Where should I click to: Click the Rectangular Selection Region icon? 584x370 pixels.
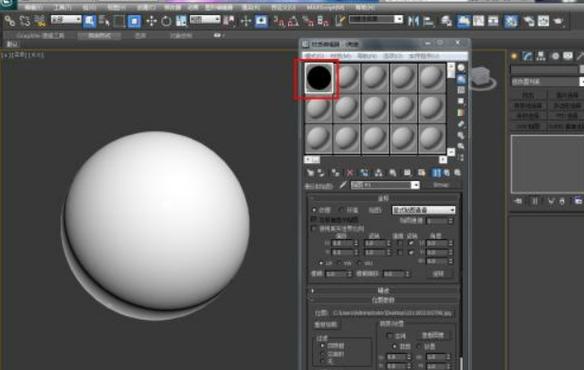pos(119,21)
